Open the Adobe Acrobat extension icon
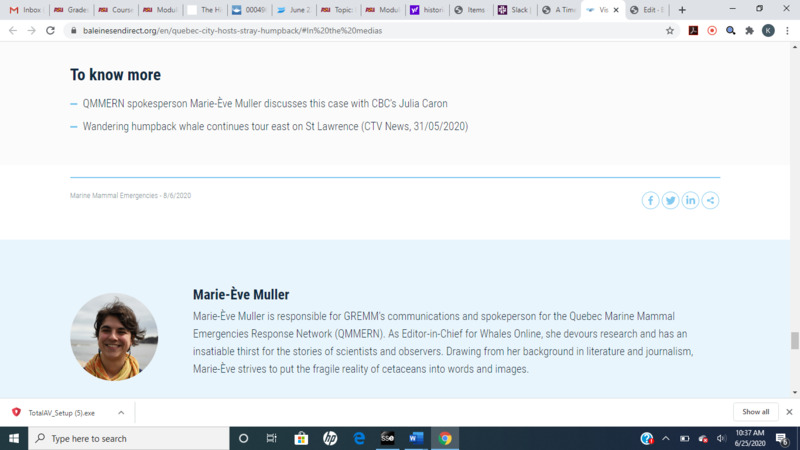The width and height of the screenshot is (800, 450). 693,31
